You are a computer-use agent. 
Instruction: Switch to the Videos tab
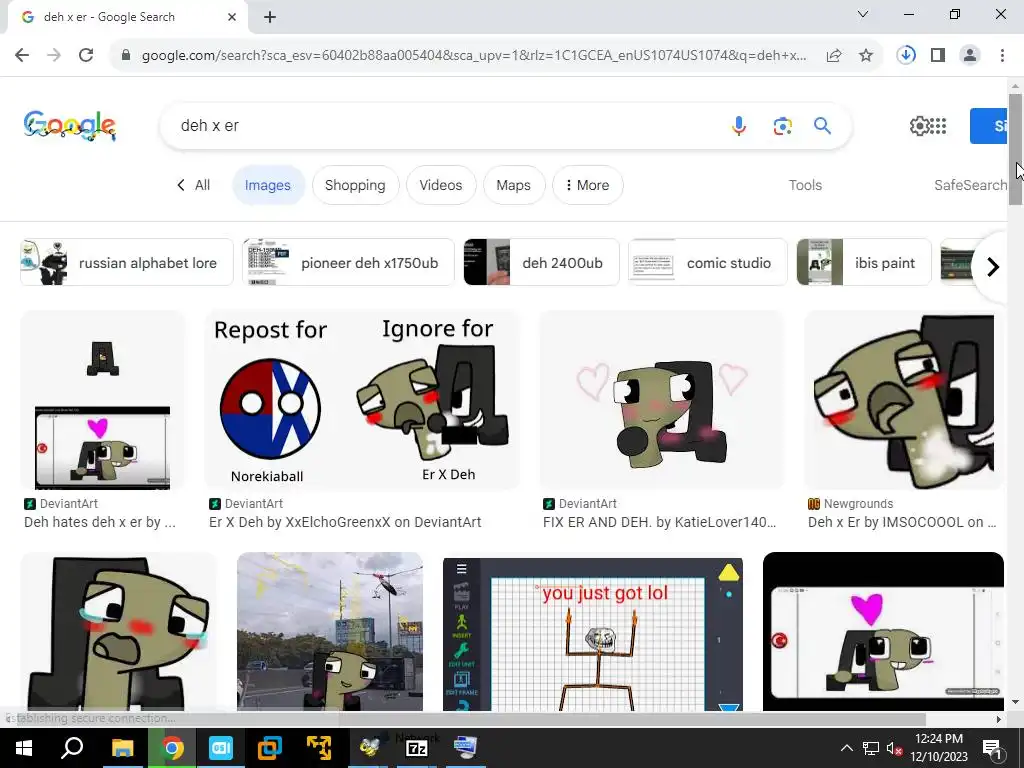[441, 185]
